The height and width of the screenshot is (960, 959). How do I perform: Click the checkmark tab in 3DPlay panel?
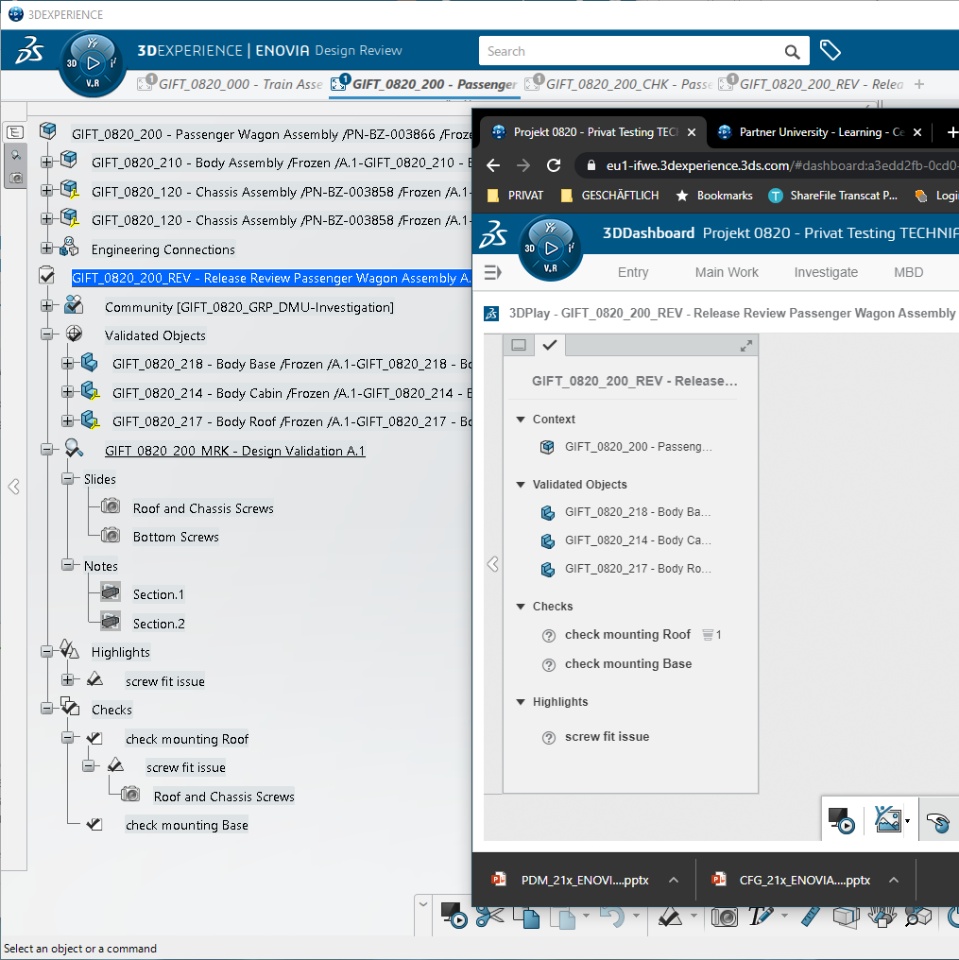click(549, 345)
